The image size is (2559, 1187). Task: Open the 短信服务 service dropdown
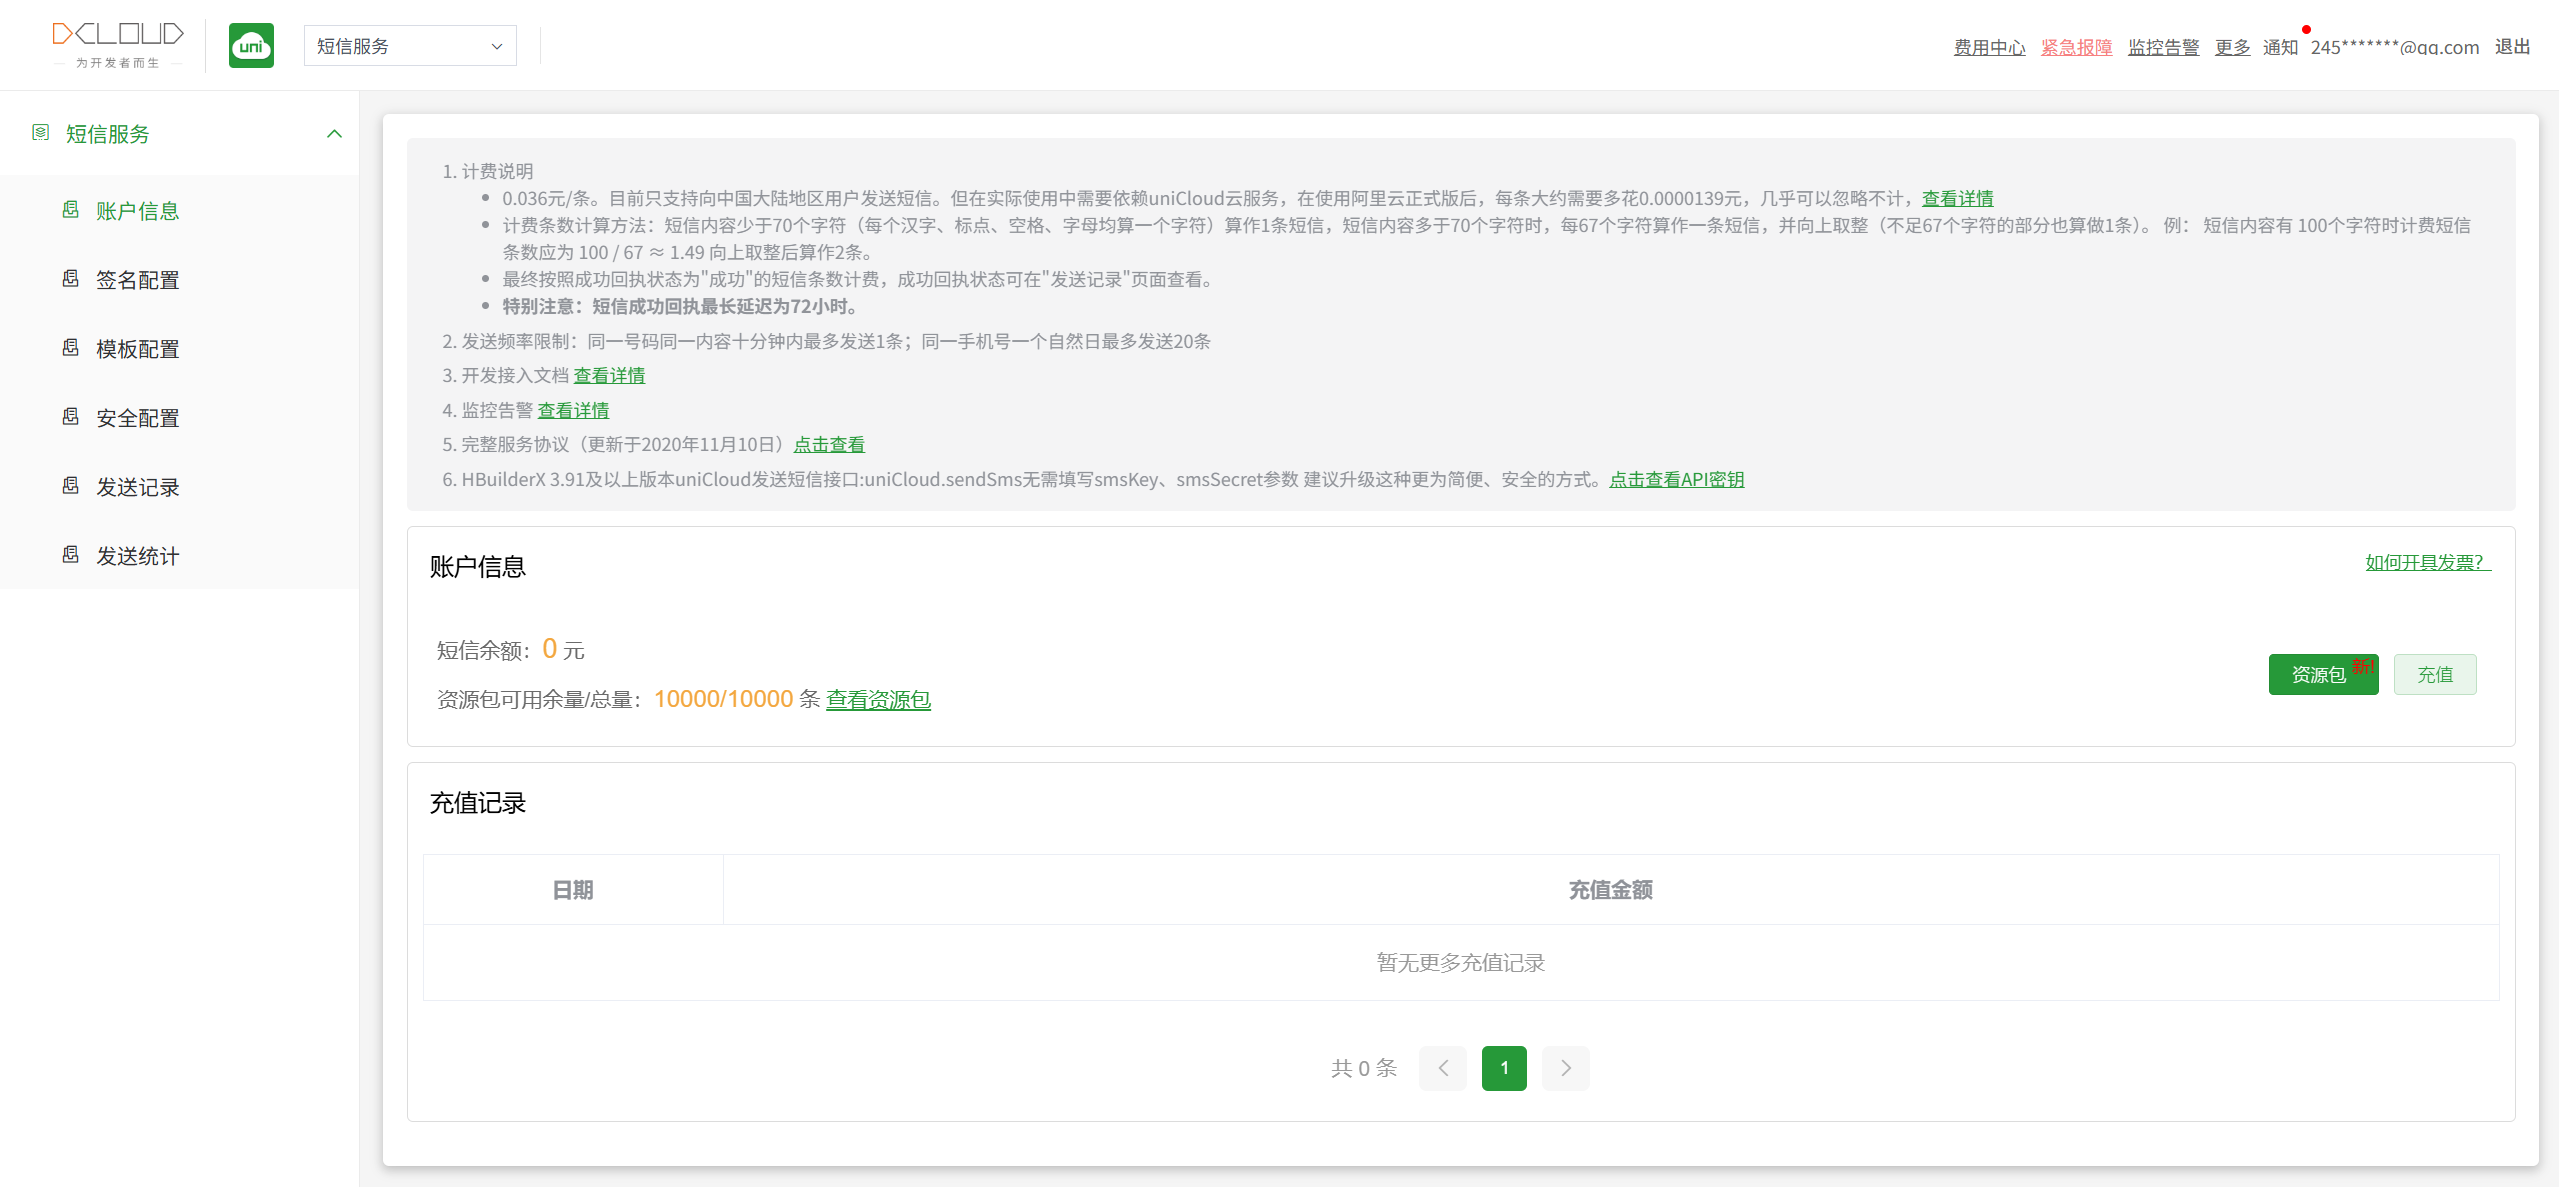[410, 46]
